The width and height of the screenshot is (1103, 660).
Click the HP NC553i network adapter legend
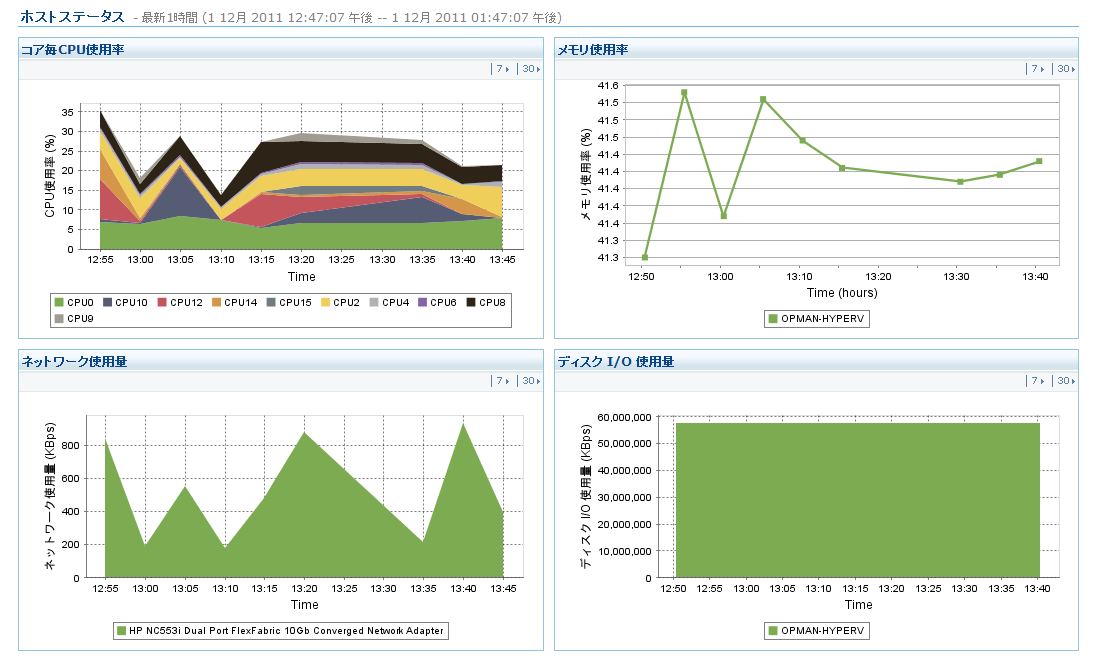click(x=281, y=631)
